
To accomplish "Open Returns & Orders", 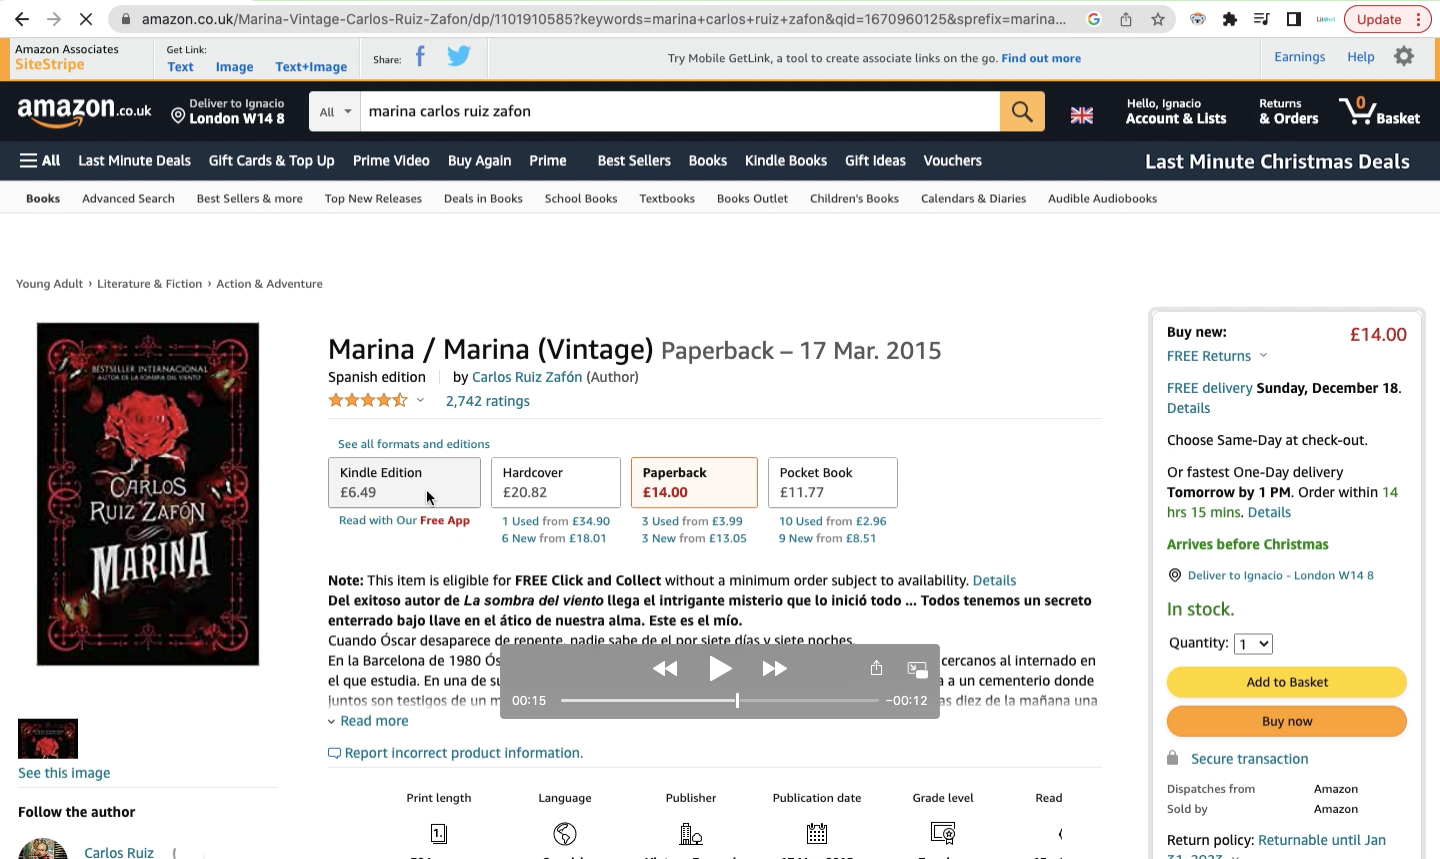I will tap(1288, 111).
